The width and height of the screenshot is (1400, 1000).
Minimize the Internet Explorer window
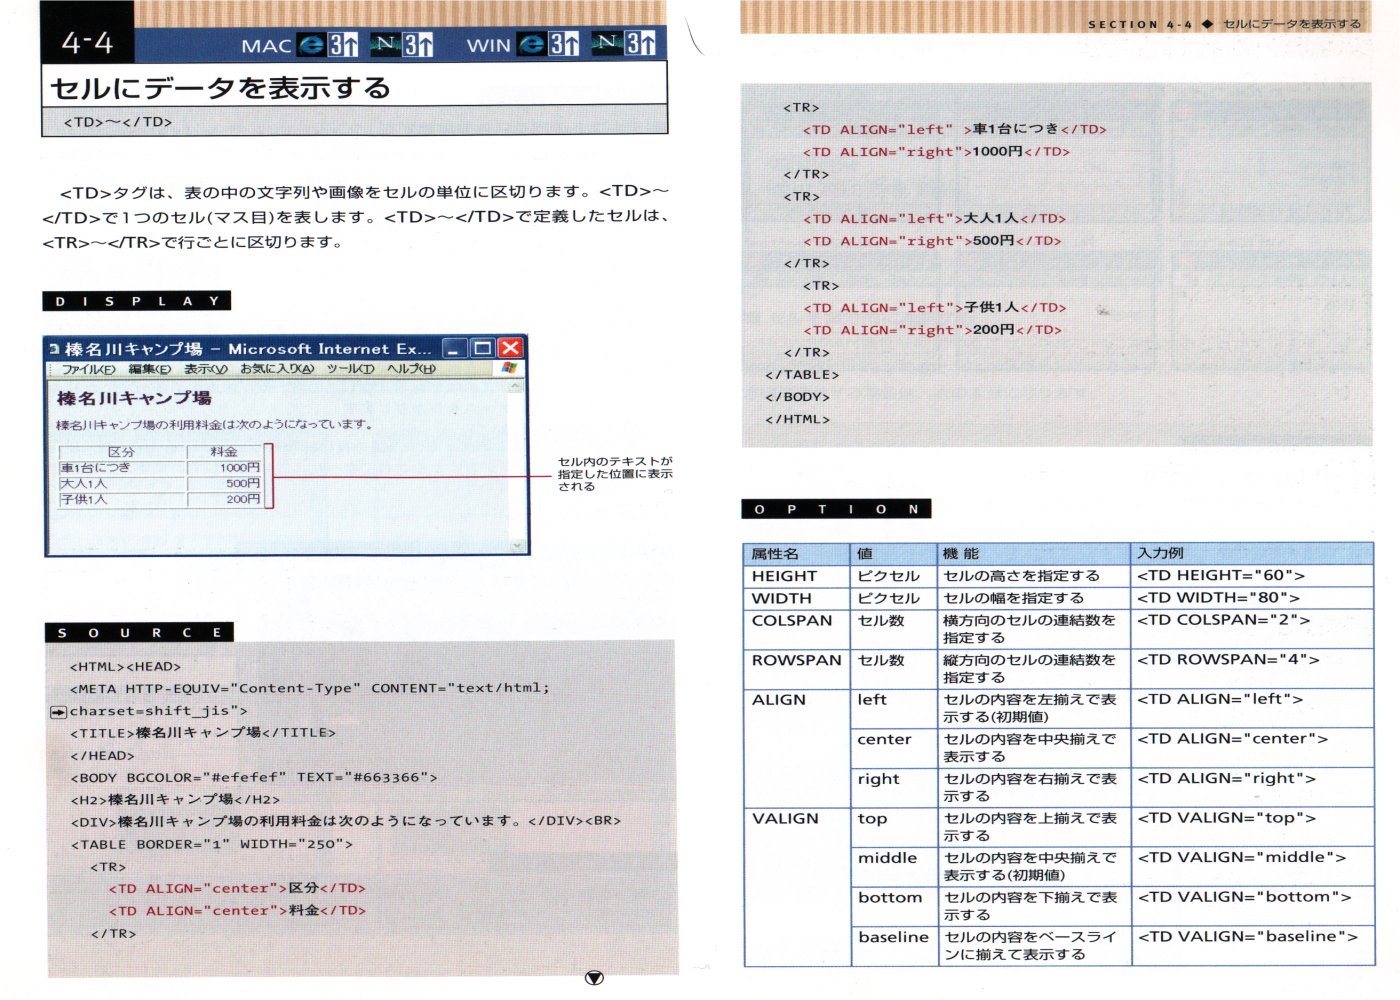click(455, 348)
